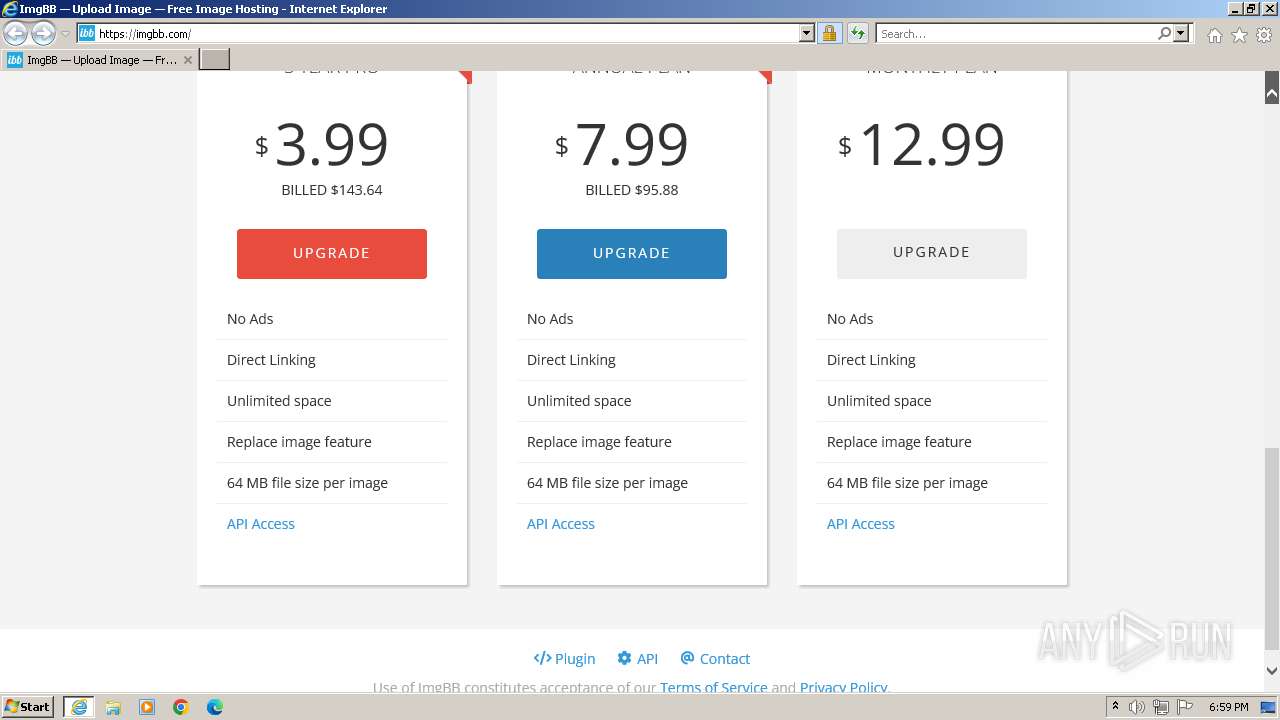1280x720 pixels.
Task: Click the $3.99 price text
Action: 321,144
